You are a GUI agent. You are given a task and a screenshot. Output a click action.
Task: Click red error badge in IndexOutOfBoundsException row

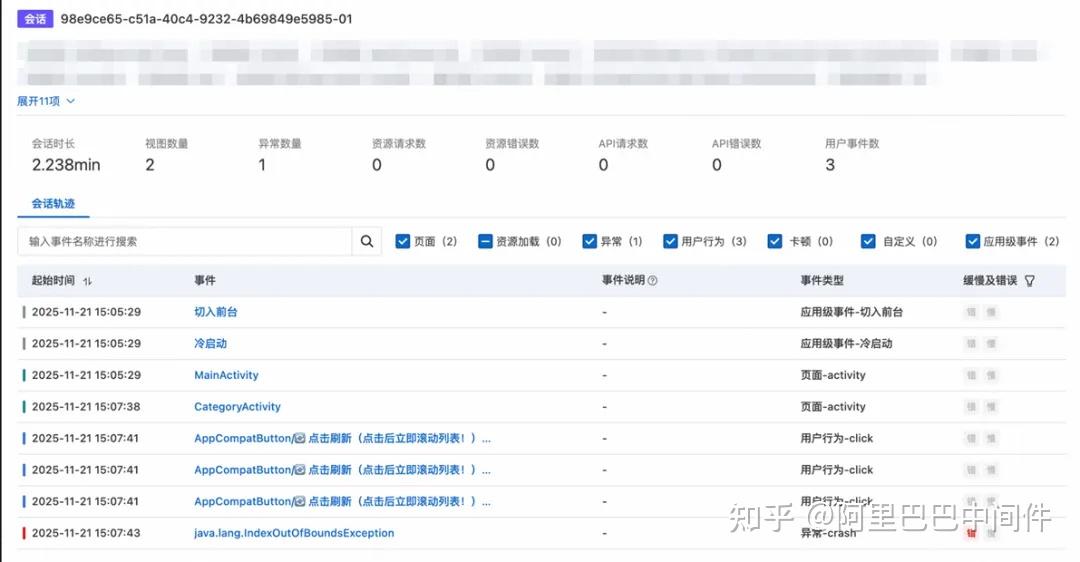point(971,532)
